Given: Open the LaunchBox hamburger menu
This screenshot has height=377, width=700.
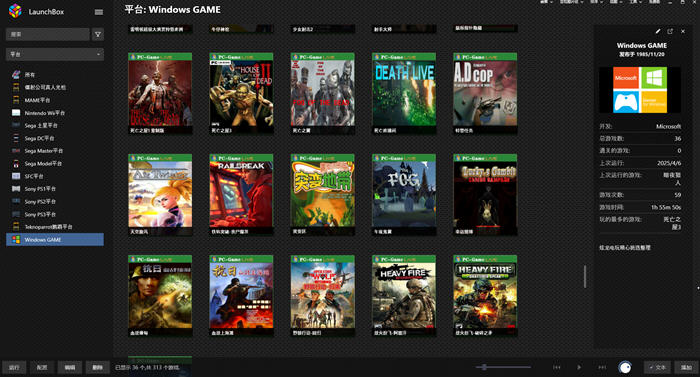Looking at the screenshot, I should [x=99, y=12].
